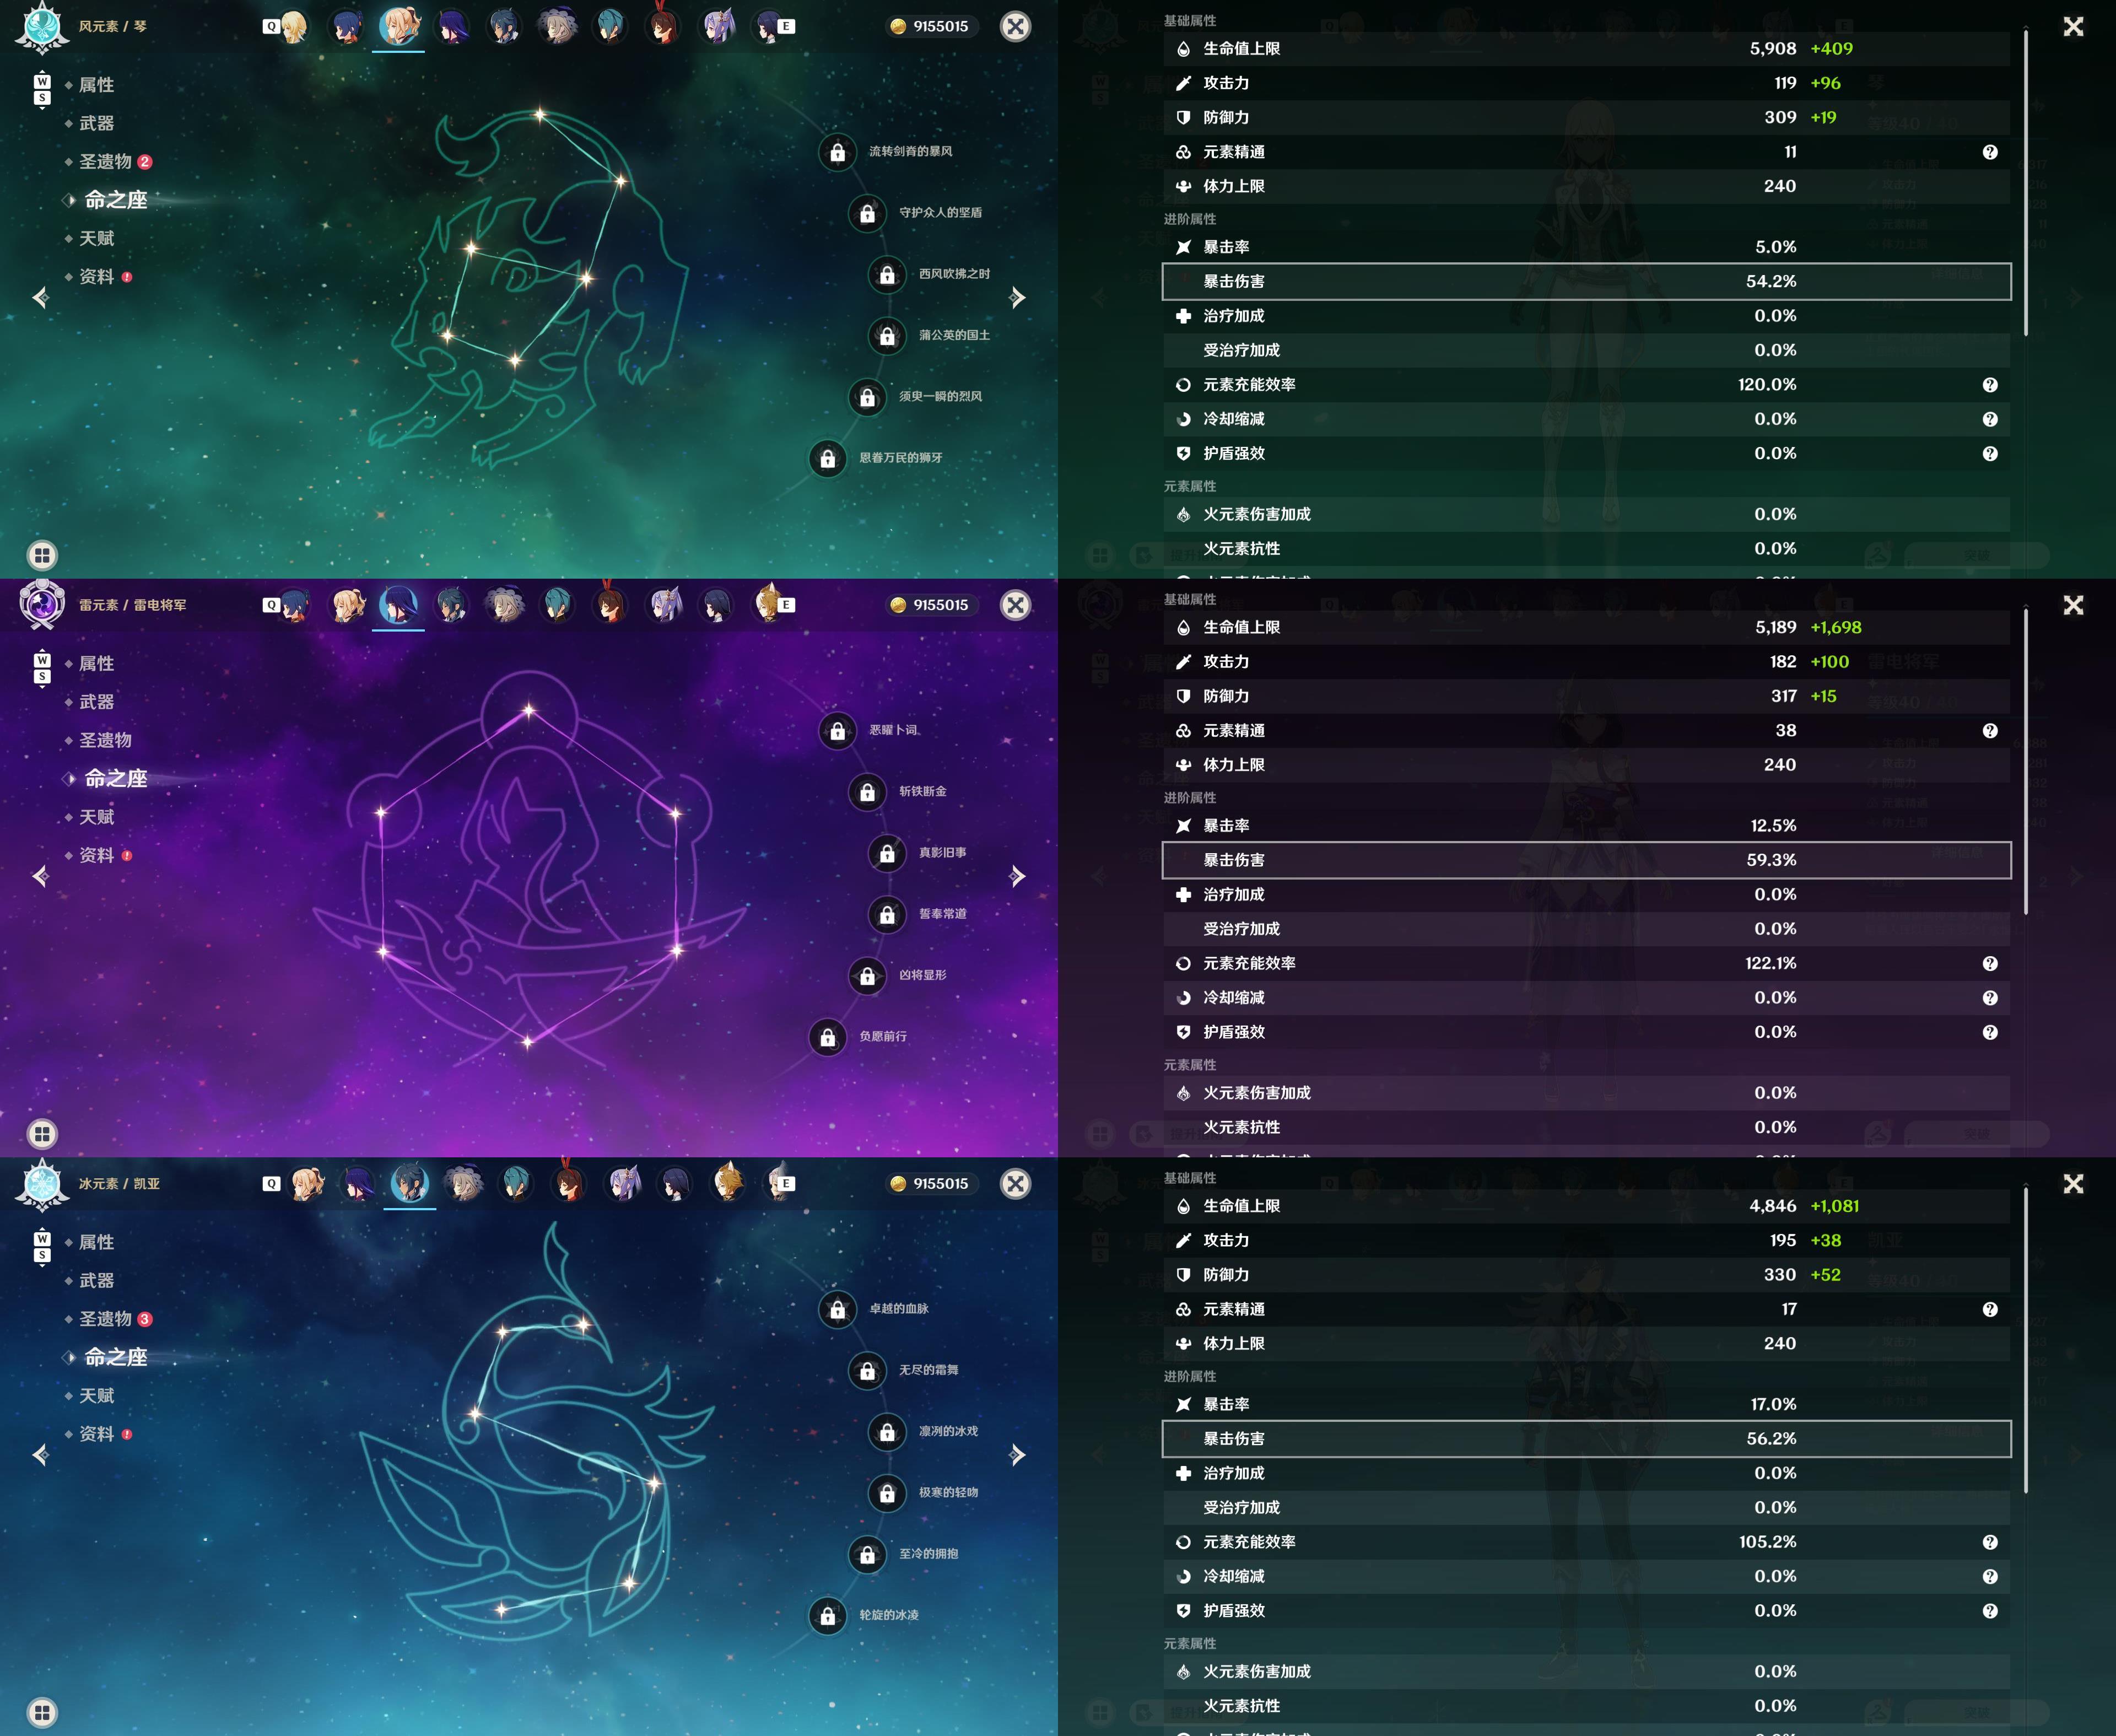This screenshot has height=1736, width=2116.
Task: Close stats panel showing 生命值上限 4,846
Action: tap(2074, 1184)
